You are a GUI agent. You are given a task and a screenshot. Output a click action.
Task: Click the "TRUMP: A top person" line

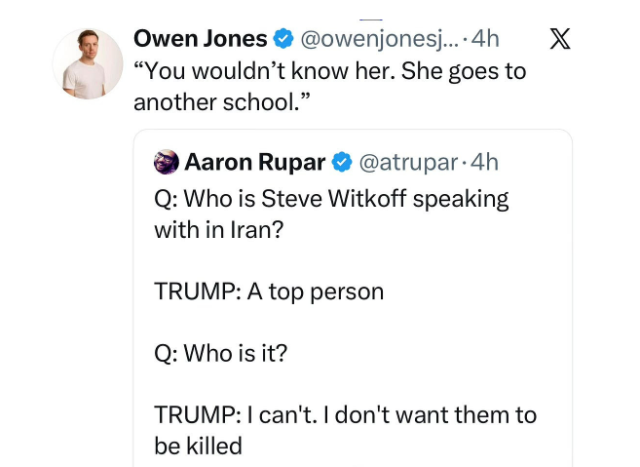pos(268,292)
